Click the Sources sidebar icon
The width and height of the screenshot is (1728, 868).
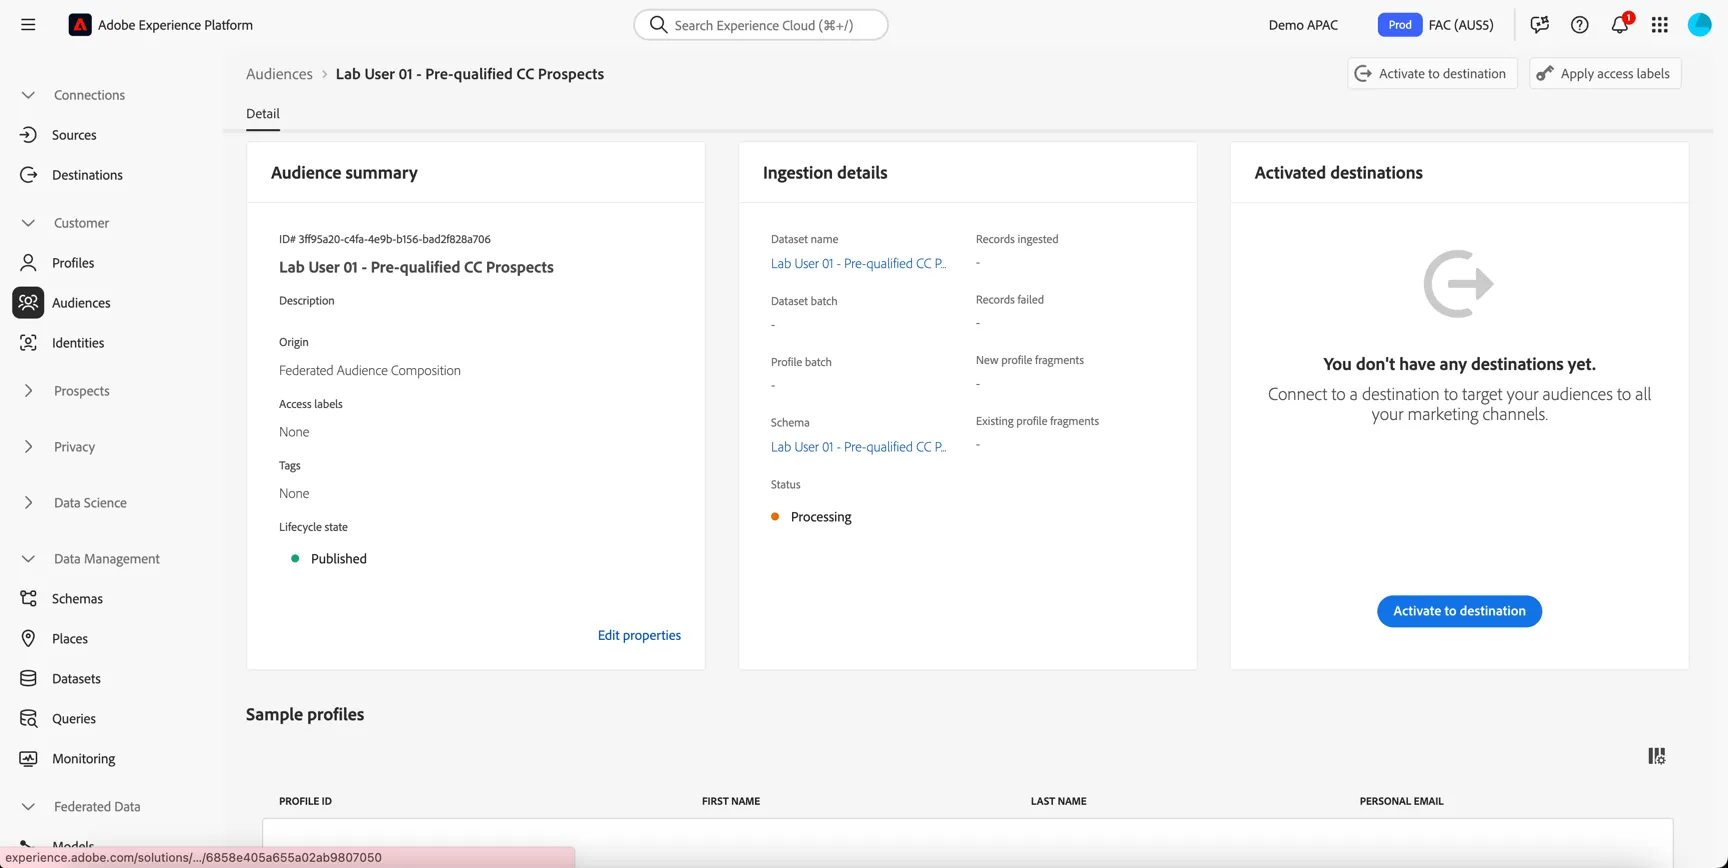(28, 135)
